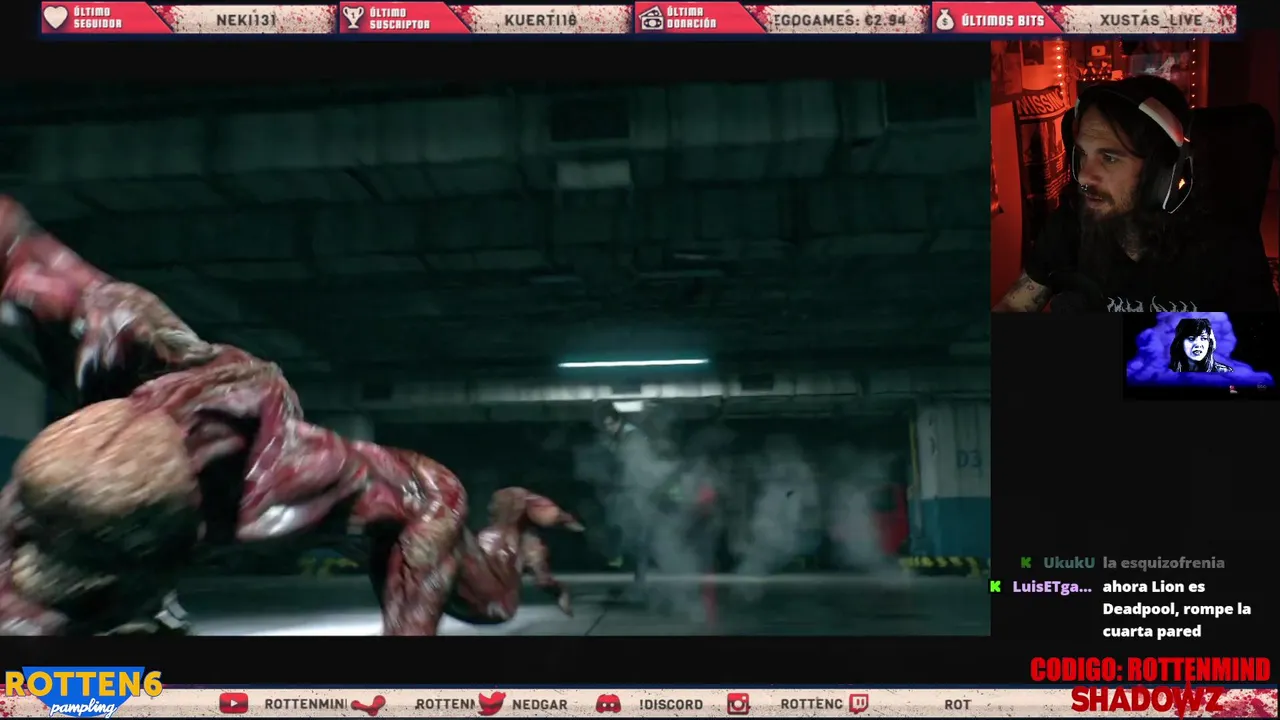Click the Discord icon in bottom bar

click(x=608, y=704)
